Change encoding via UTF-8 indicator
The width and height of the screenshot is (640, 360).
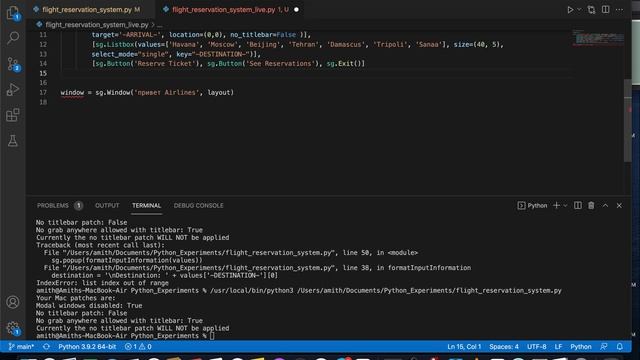(536, 347)
